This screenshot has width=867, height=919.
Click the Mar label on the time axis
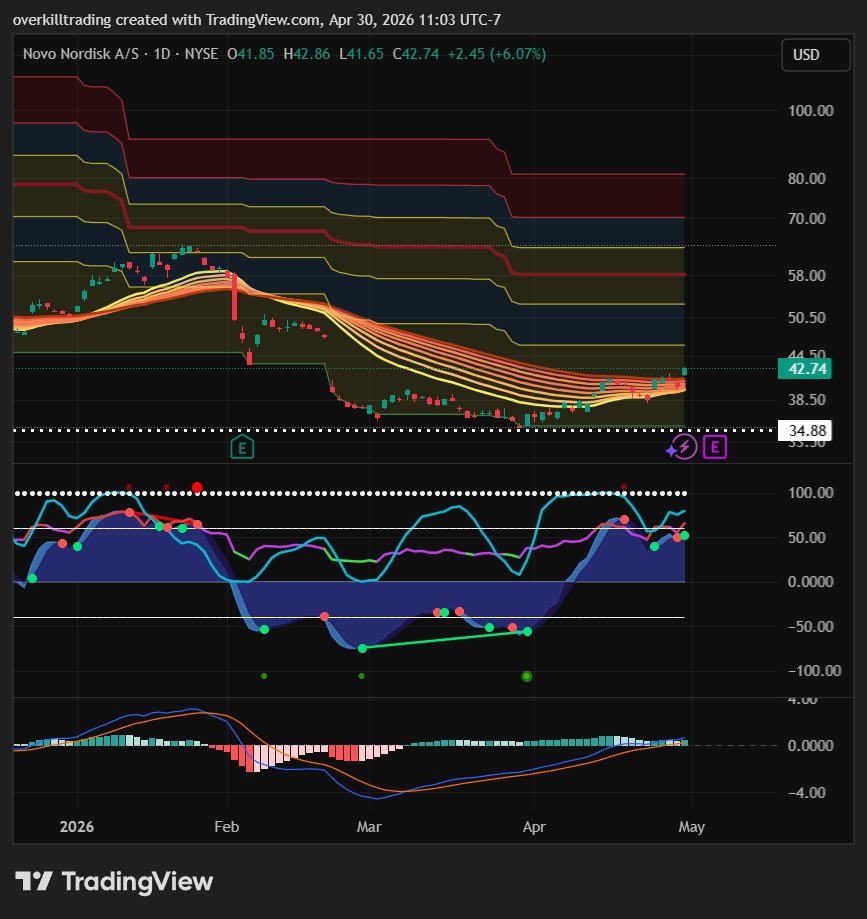point(369,827)
